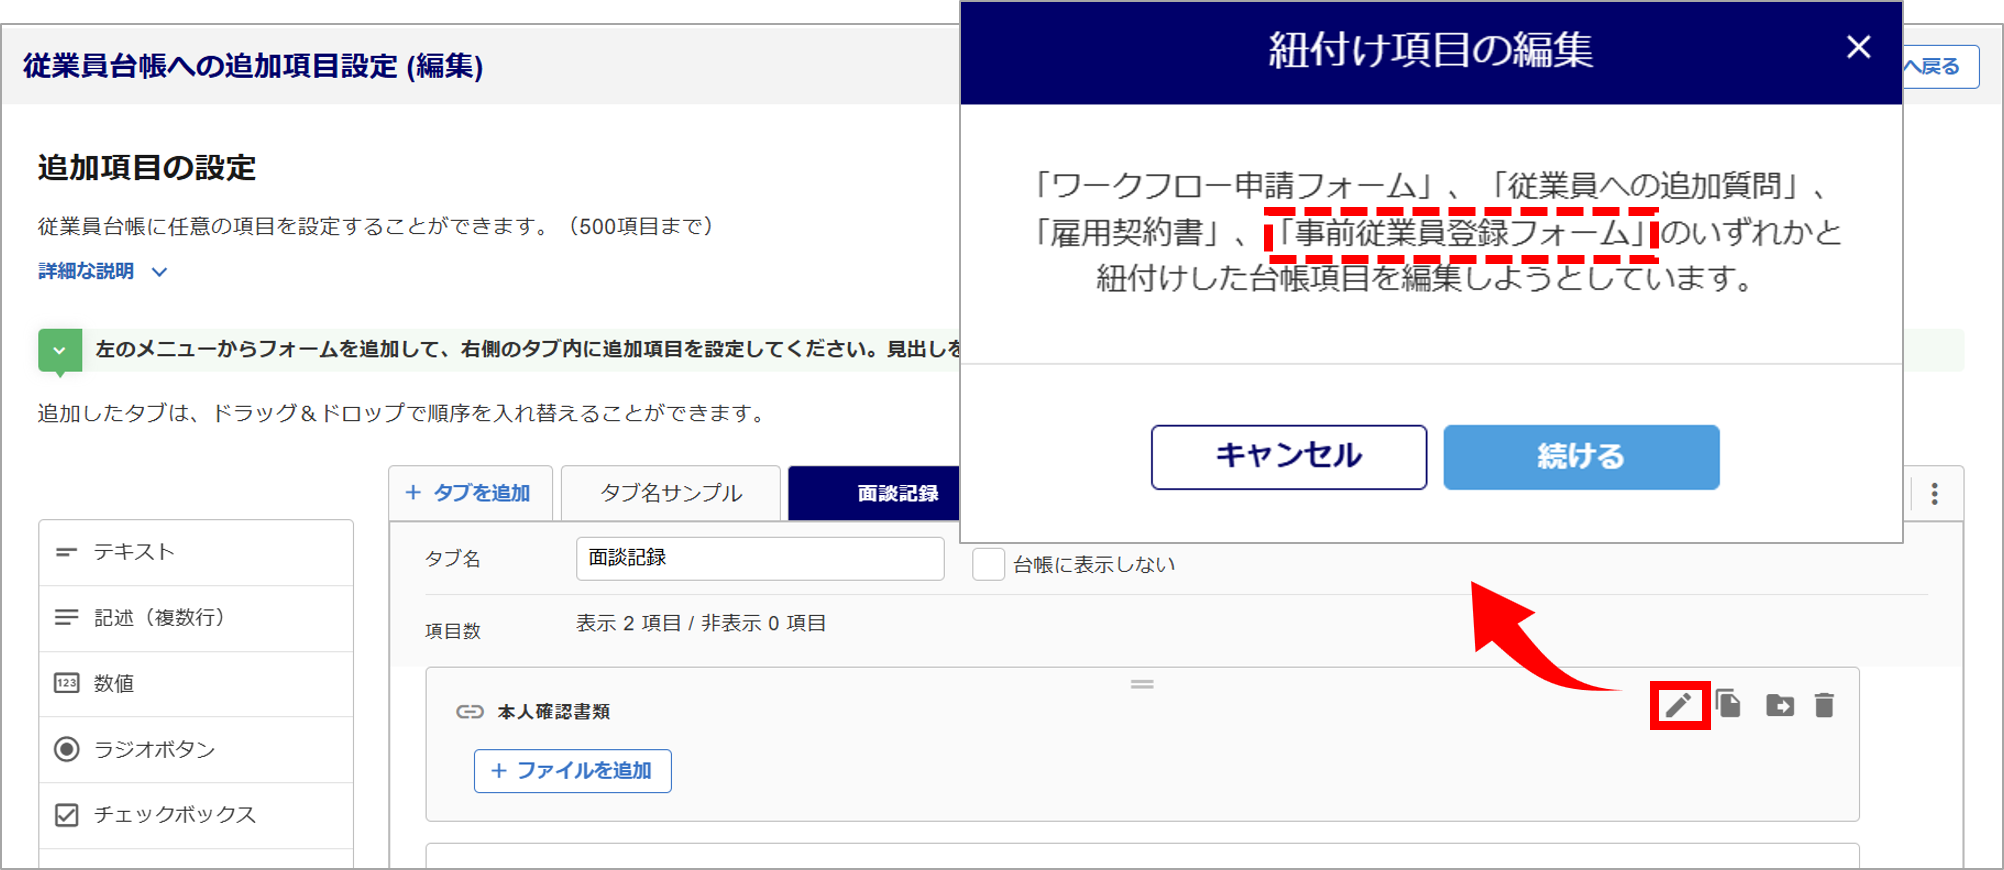Click the 続ける button
The height and width of the screenshot is (870, 2004).
pyautogui.click(x=1581, y=457)
